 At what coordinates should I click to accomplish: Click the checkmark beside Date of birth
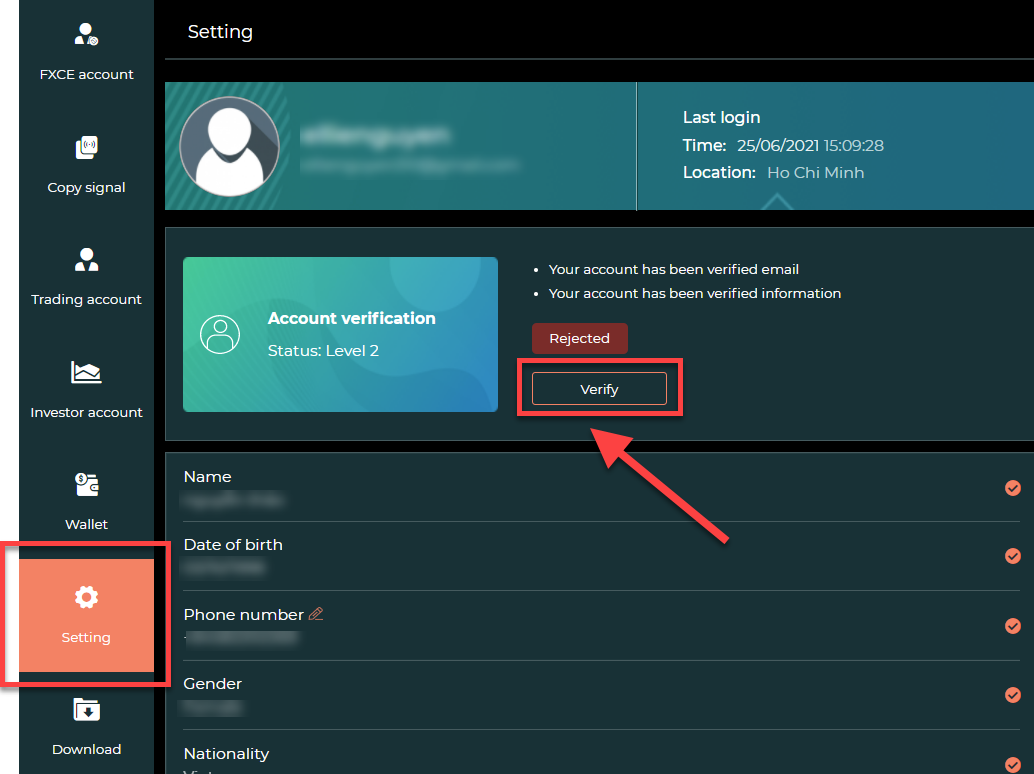tap(1013, 557)
